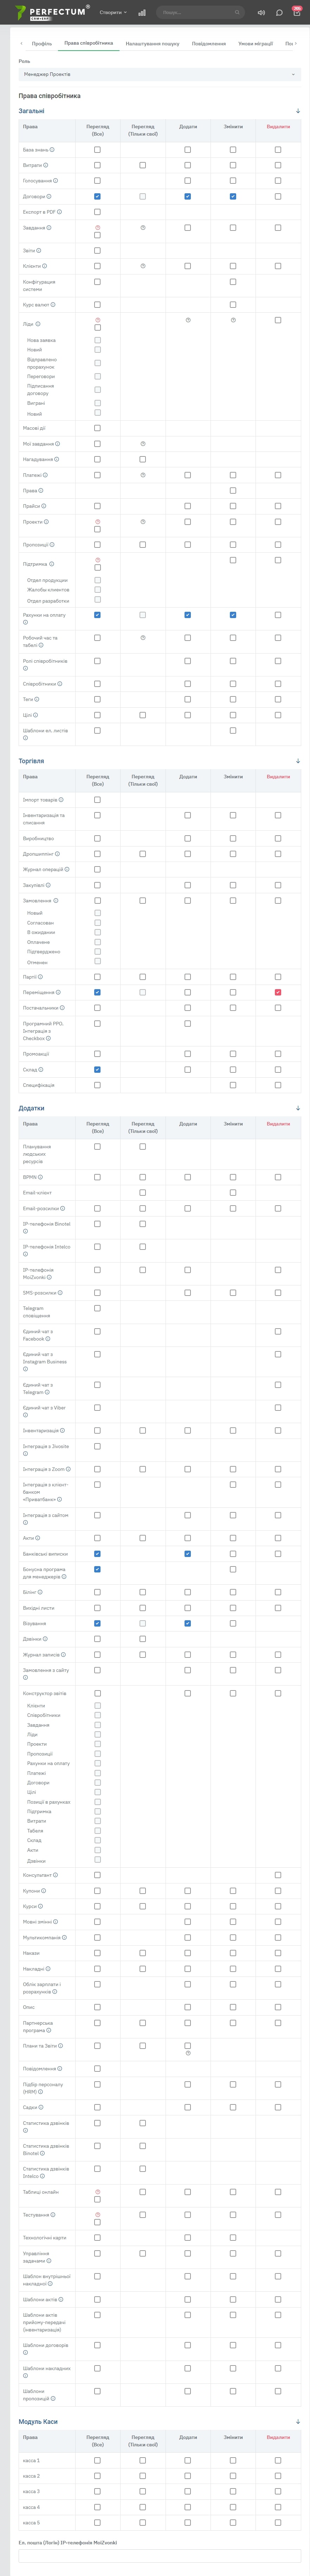Image resolution: width=310 pixels, height=2576 pixels.
Task: Uncheck "Додати" checkbox for Банківські виписки
Action: tap(187, 1554)
